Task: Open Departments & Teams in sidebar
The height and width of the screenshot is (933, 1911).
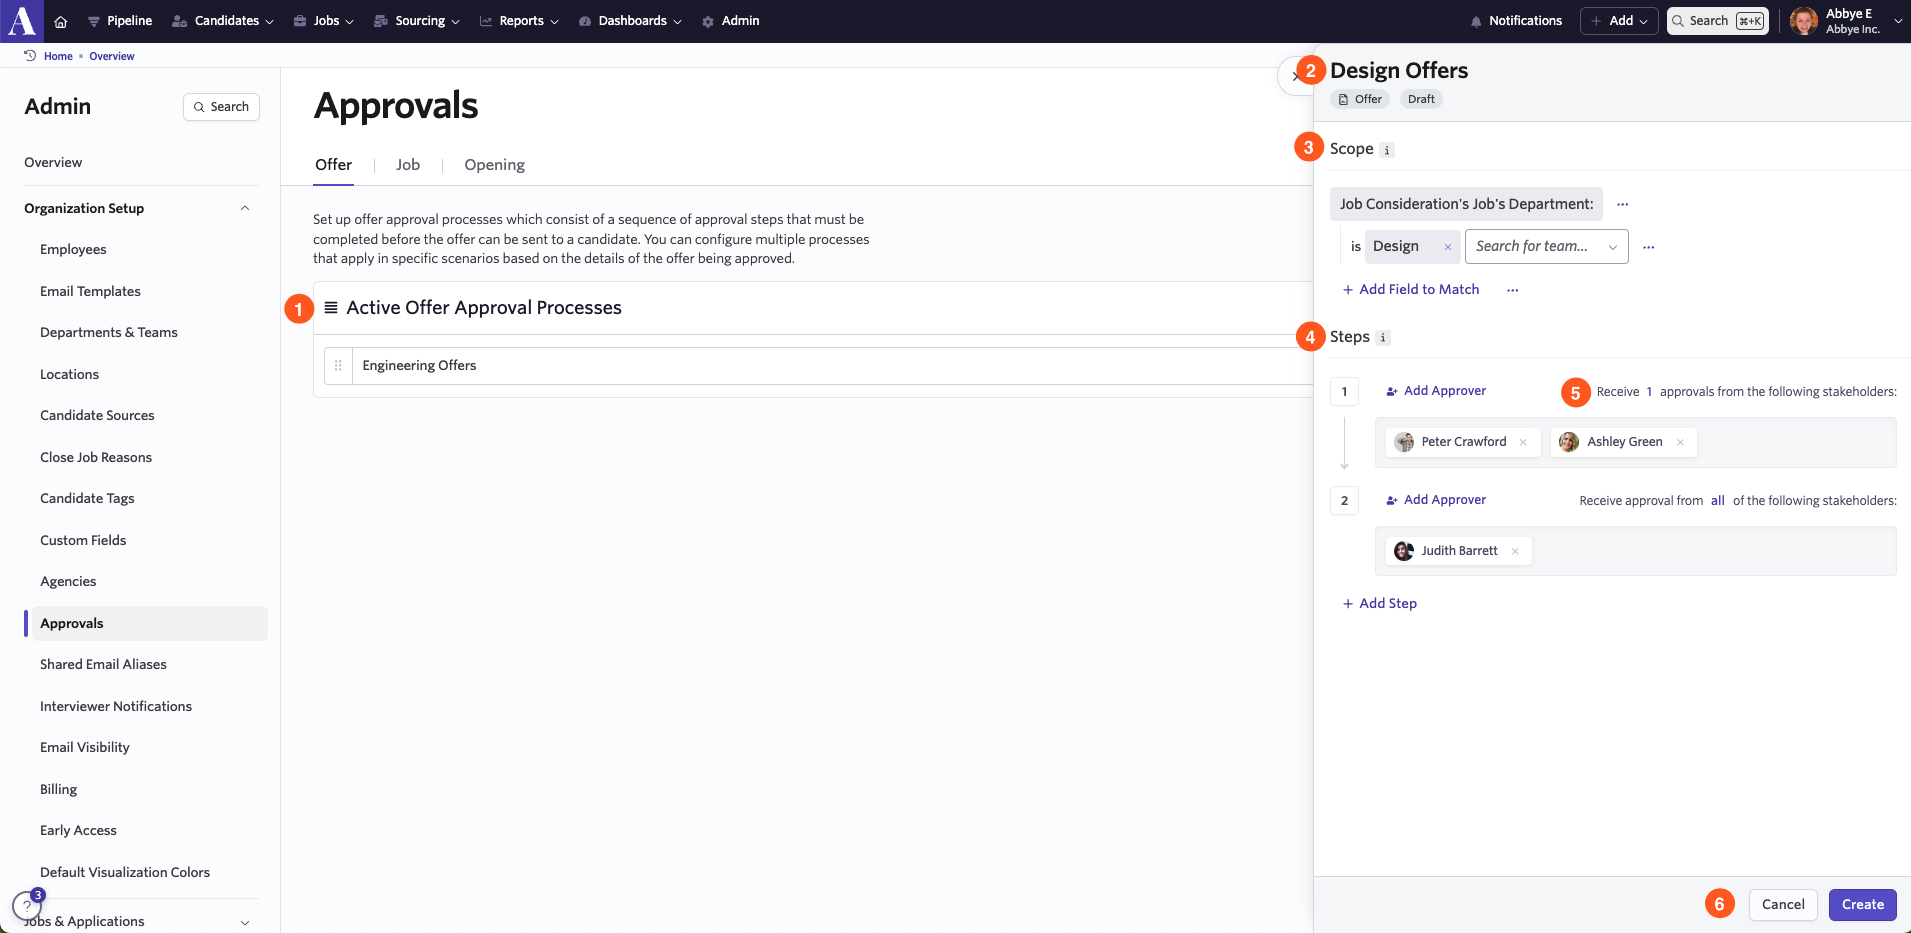Action: (x=109, y=332)
